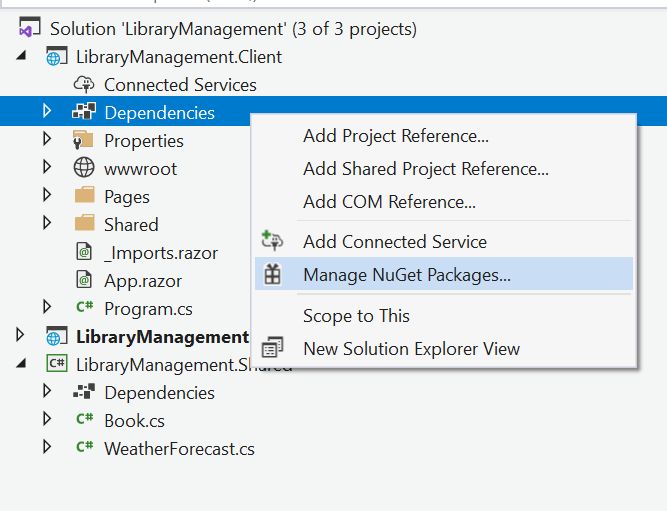
Task: Select Add COM Reference menu item
Action: click(389, 202)
